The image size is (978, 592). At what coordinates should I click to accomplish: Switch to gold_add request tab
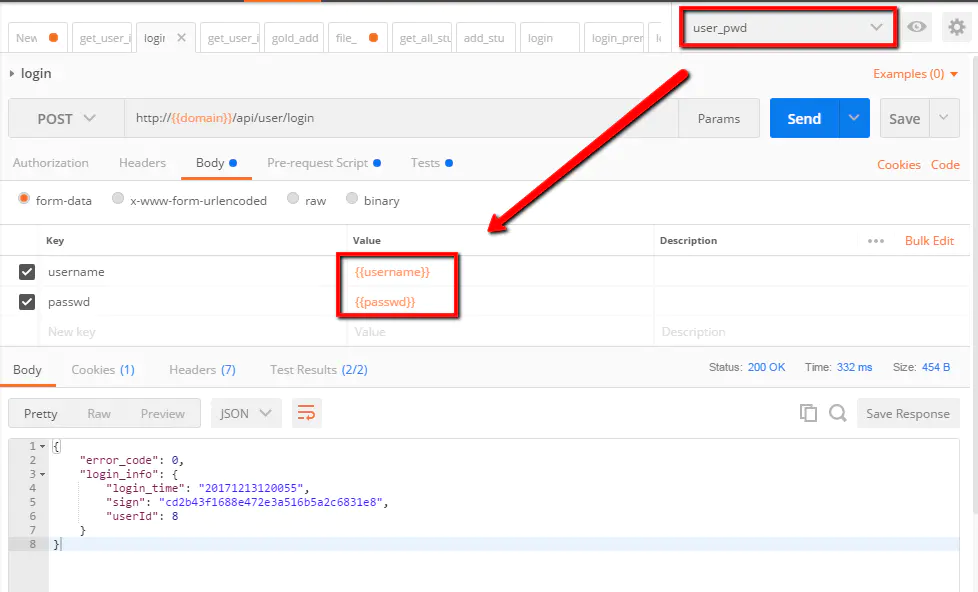click(x=295, y=38)
